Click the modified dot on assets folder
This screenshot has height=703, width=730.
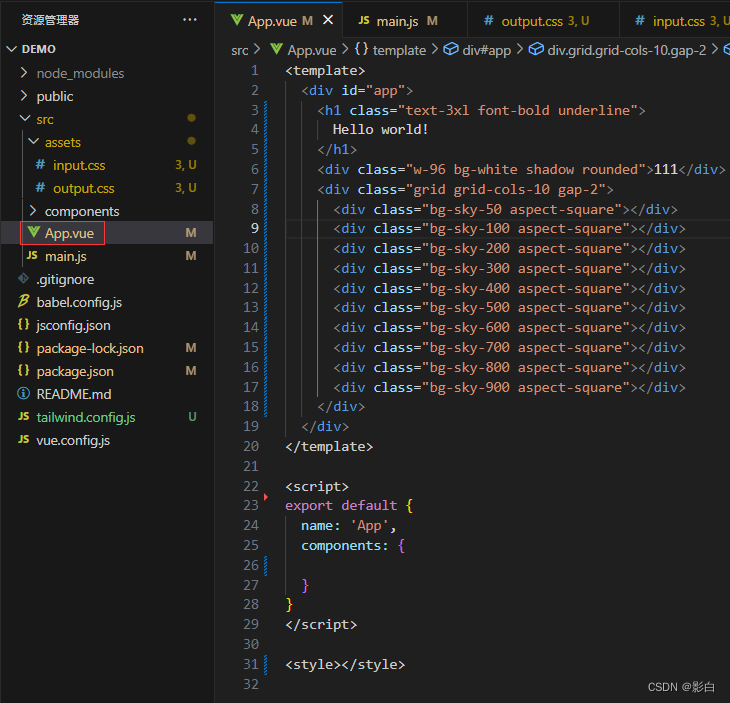[191, 141]
